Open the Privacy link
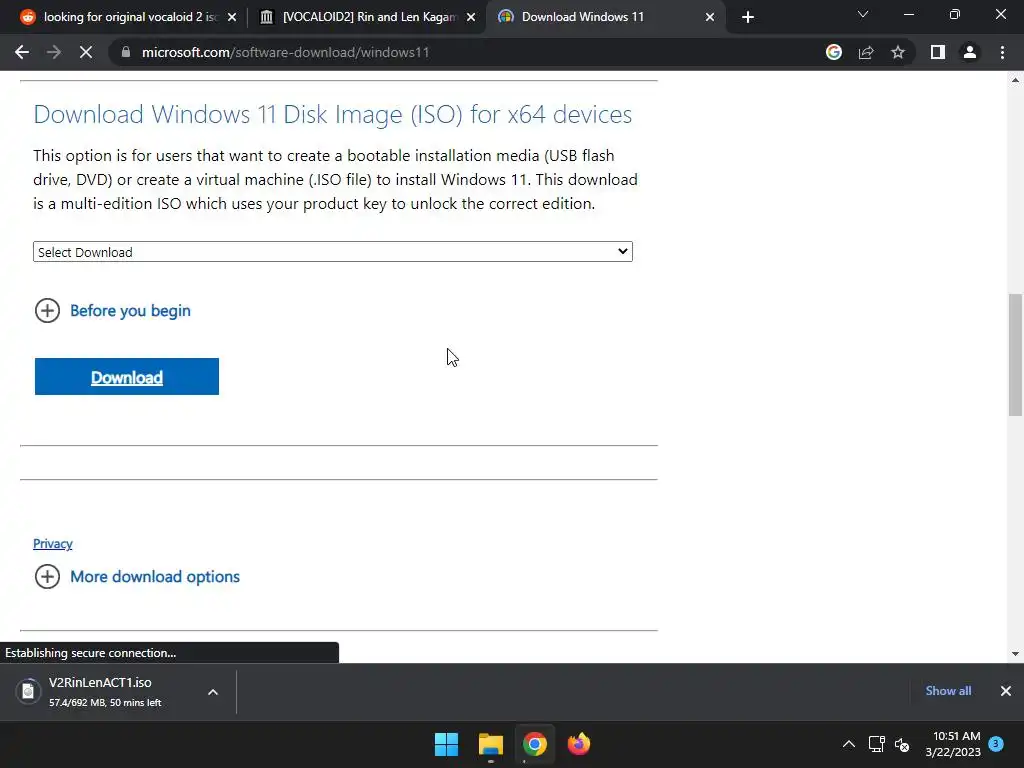Viewport: 1024px width, 768px height. [53, 543]
